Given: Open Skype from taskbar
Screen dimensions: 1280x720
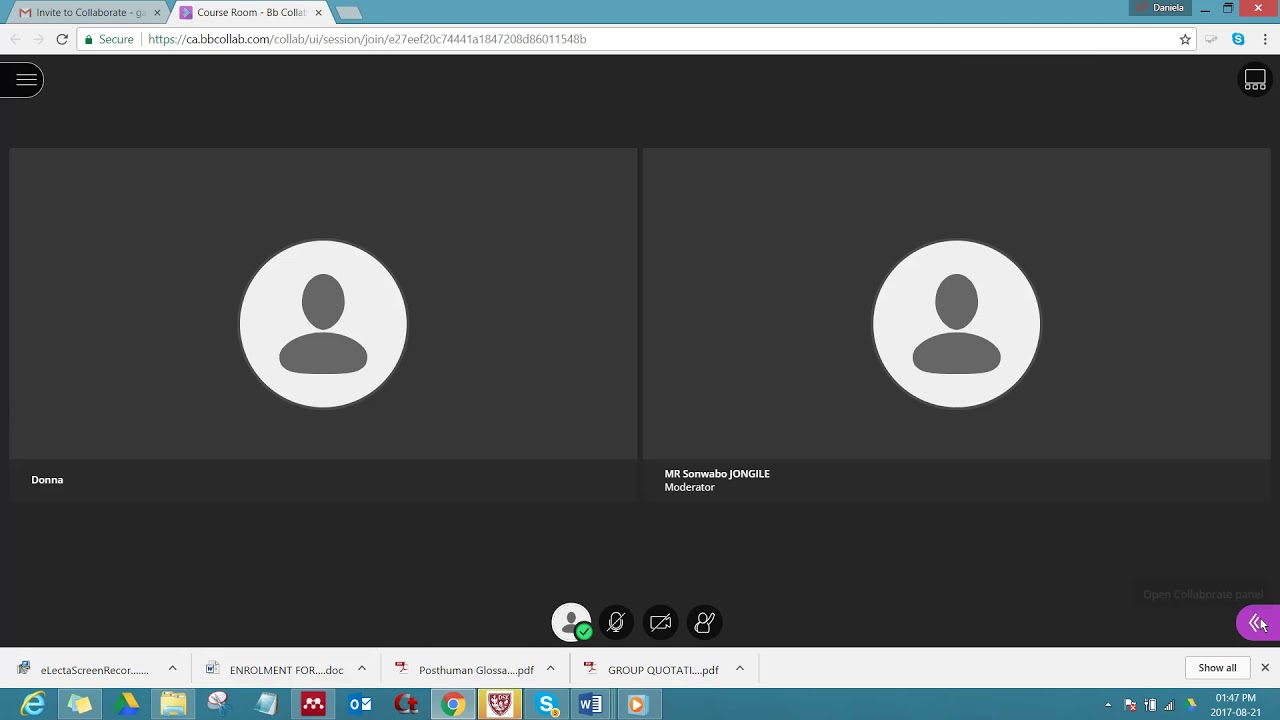Looking at the screenshot, I should [547, 704].
